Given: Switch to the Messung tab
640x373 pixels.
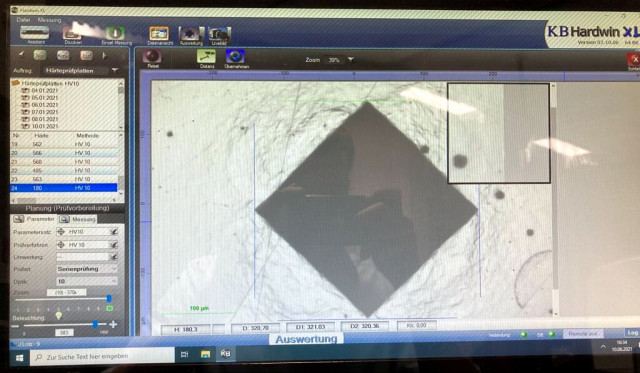Looking at the screenshot, I should [78, 219].
